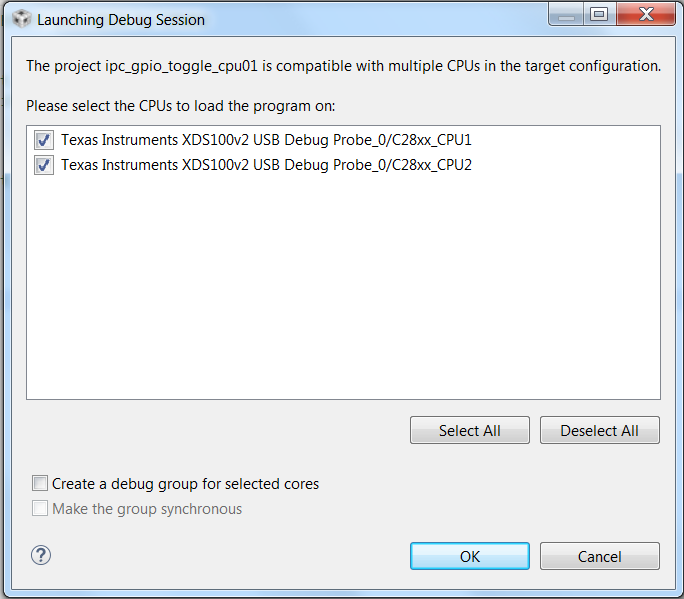684x599 pixels.
Task: Cancel the debug session launch
Action: pos(599,556)
